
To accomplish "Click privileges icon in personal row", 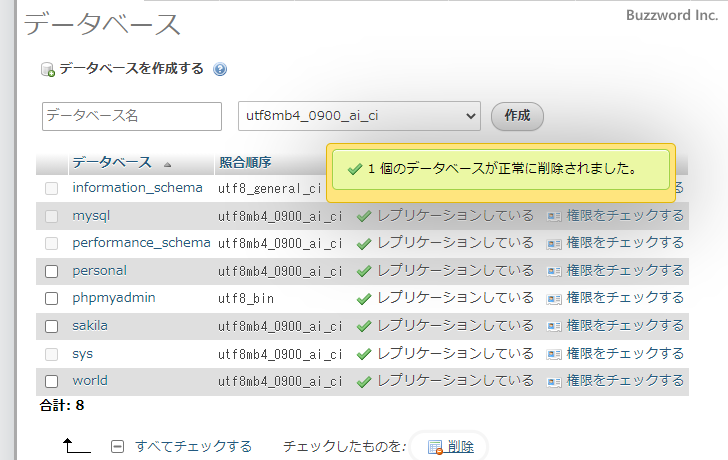I will point(554,271).
